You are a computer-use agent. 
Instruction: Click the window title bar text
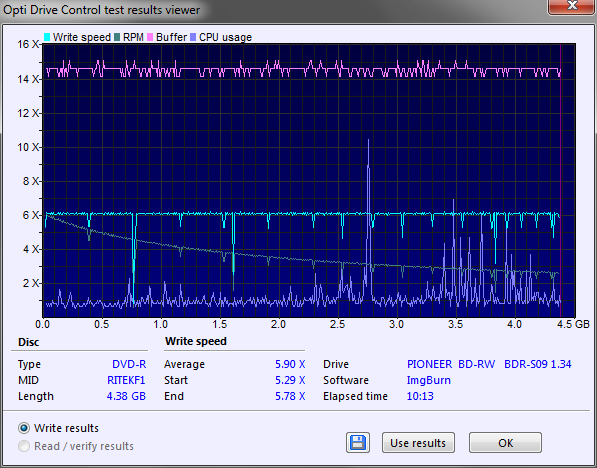(x=101, y=10)
